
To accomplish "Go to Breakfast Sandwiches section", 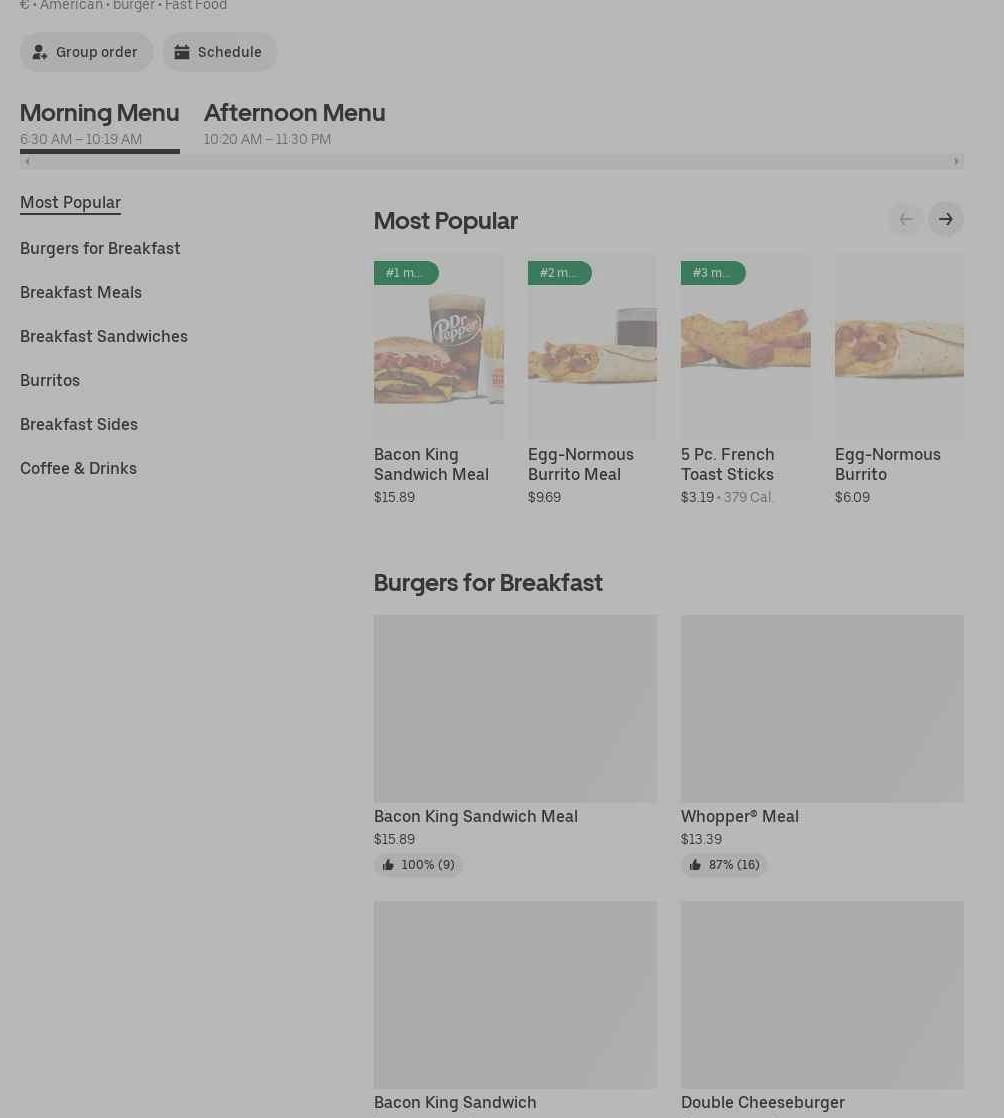I will [104, 336].
